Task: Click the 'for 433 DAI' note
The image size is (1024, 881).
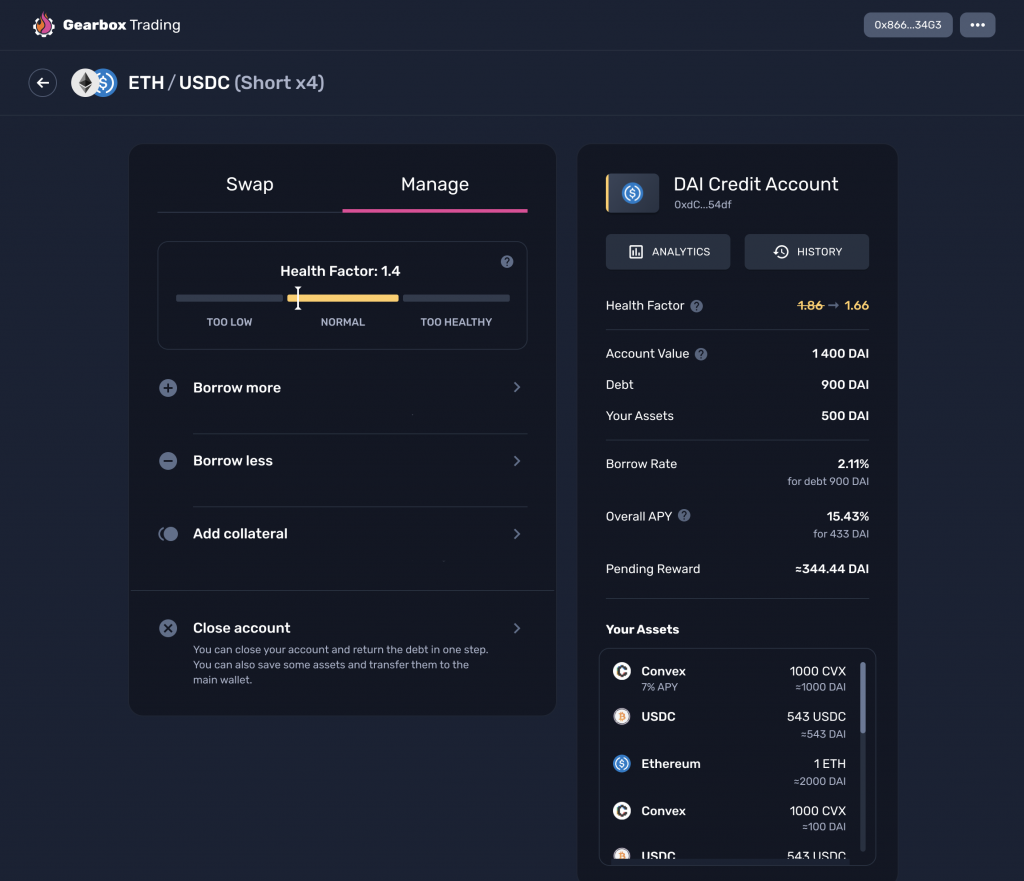Action: coord(840,534)
